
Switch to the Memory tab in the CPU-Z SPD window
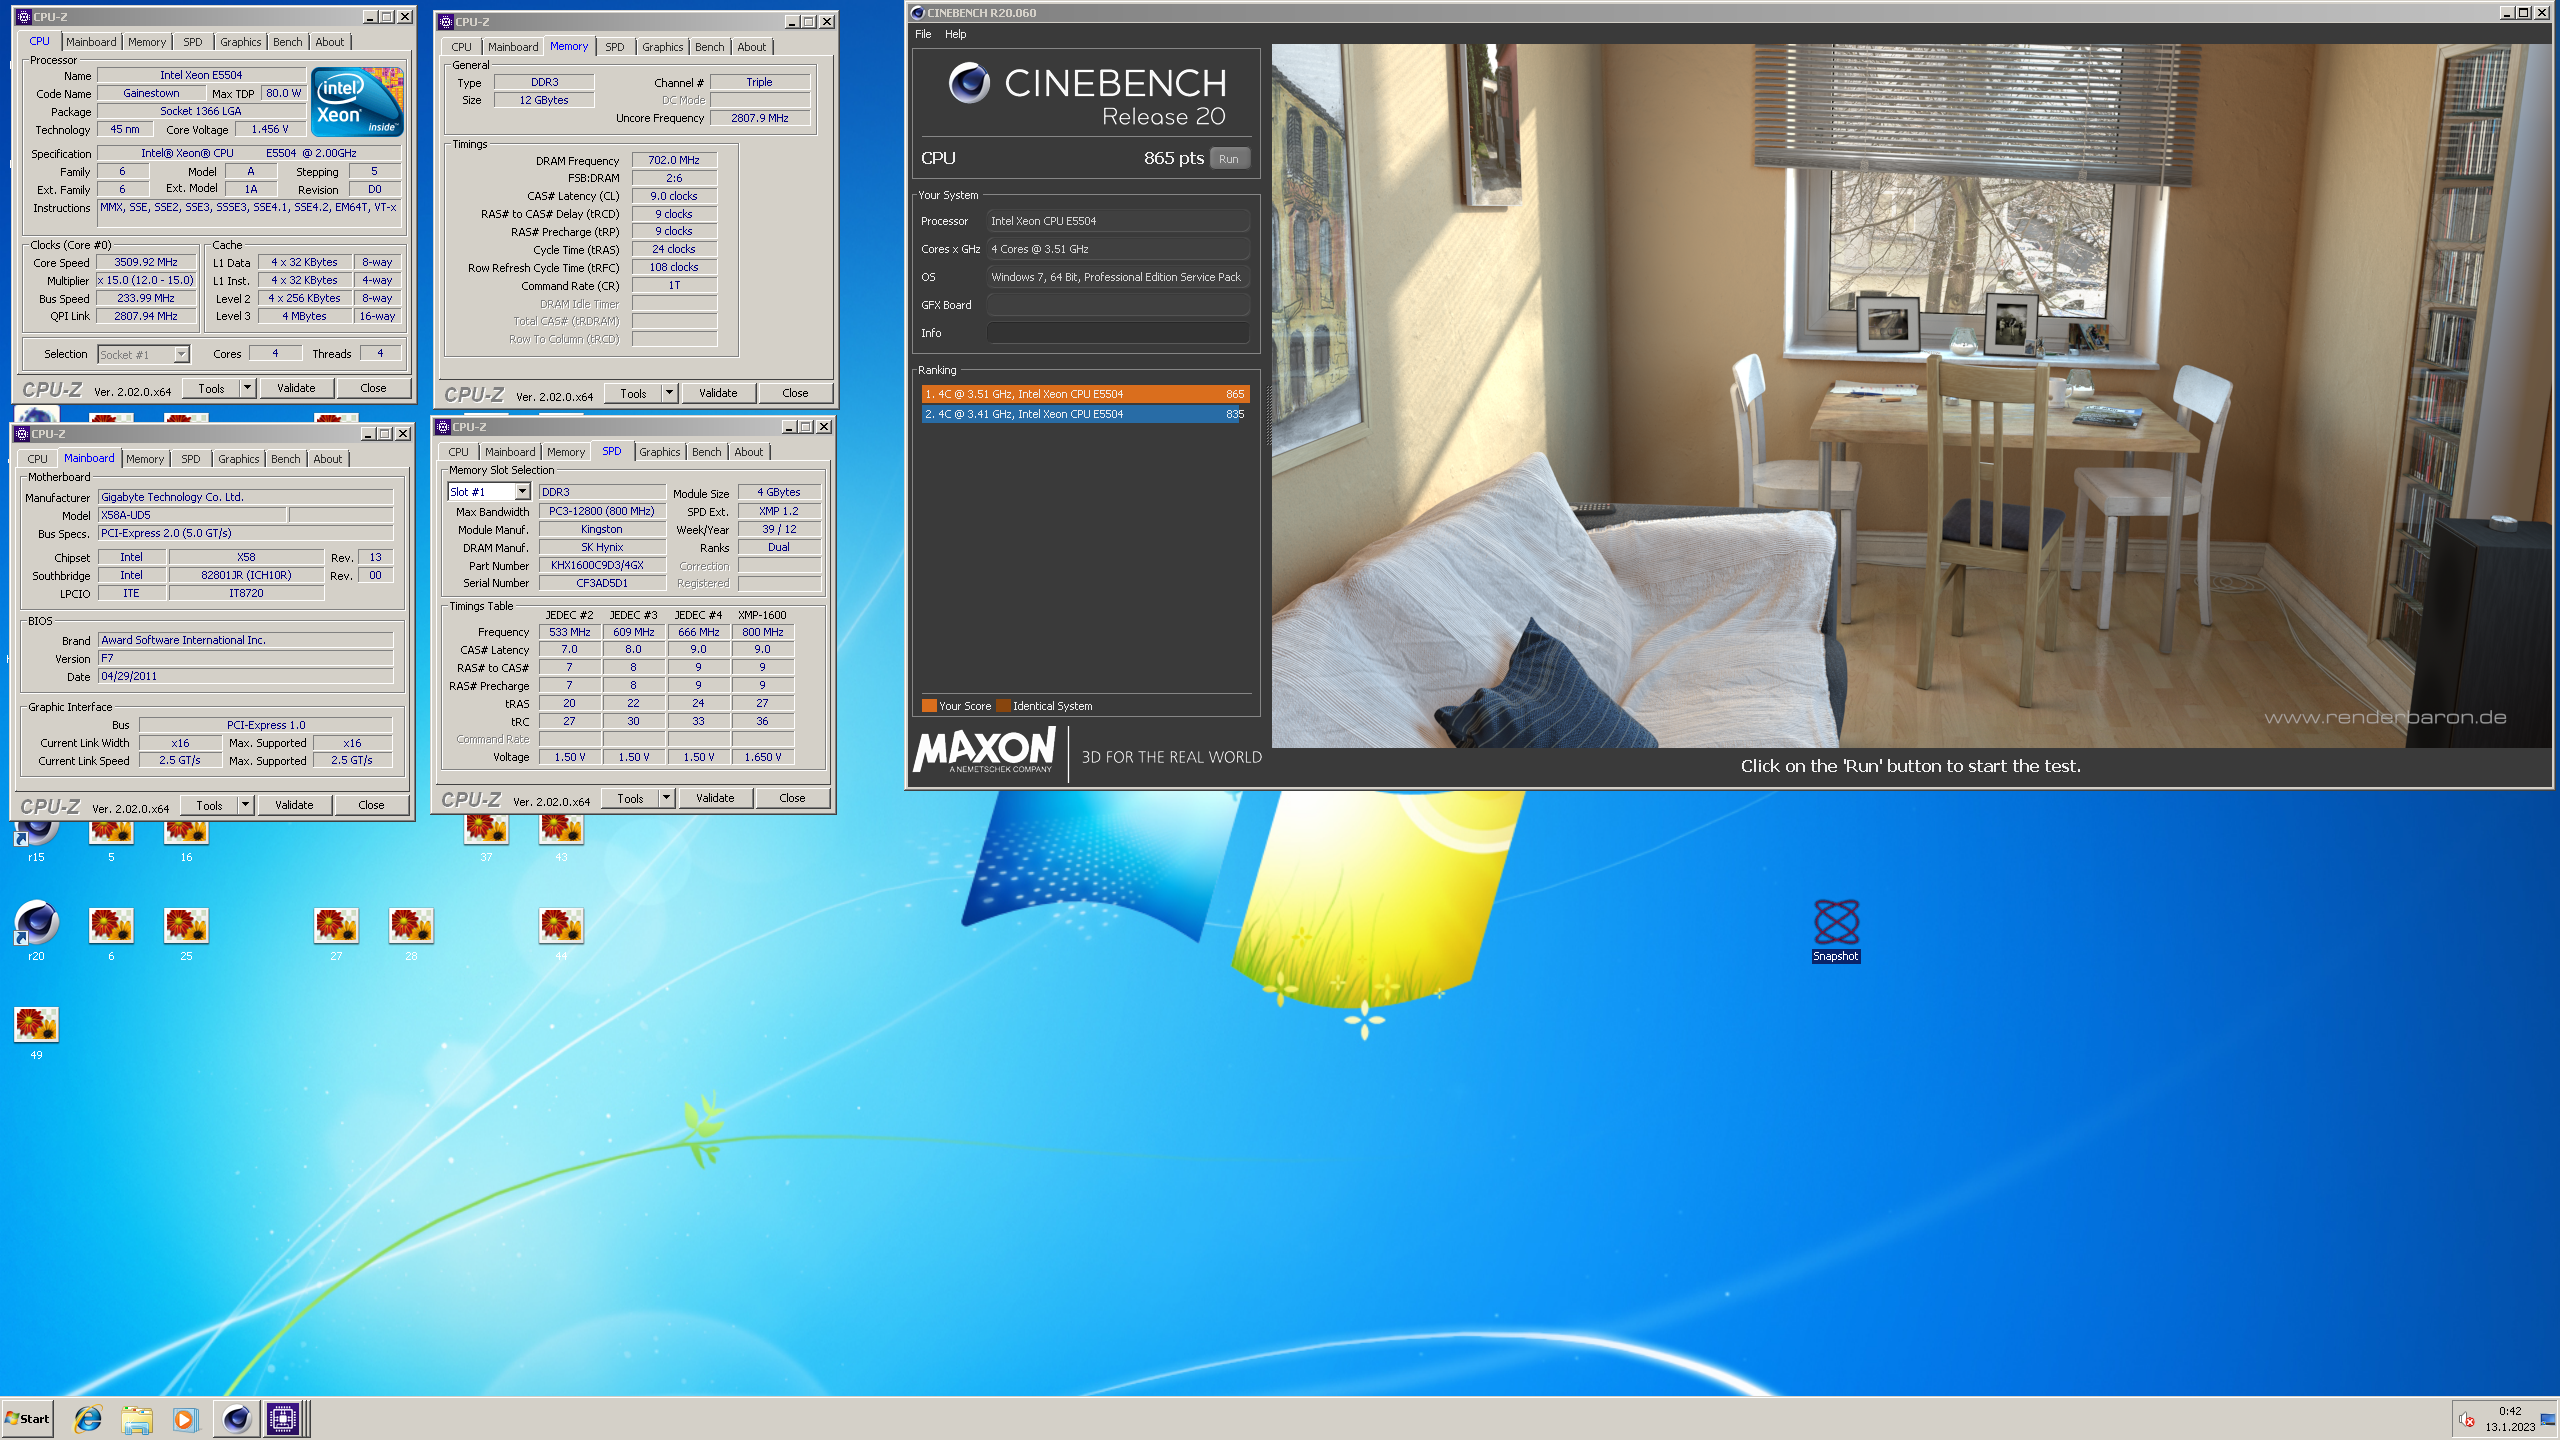565,452
